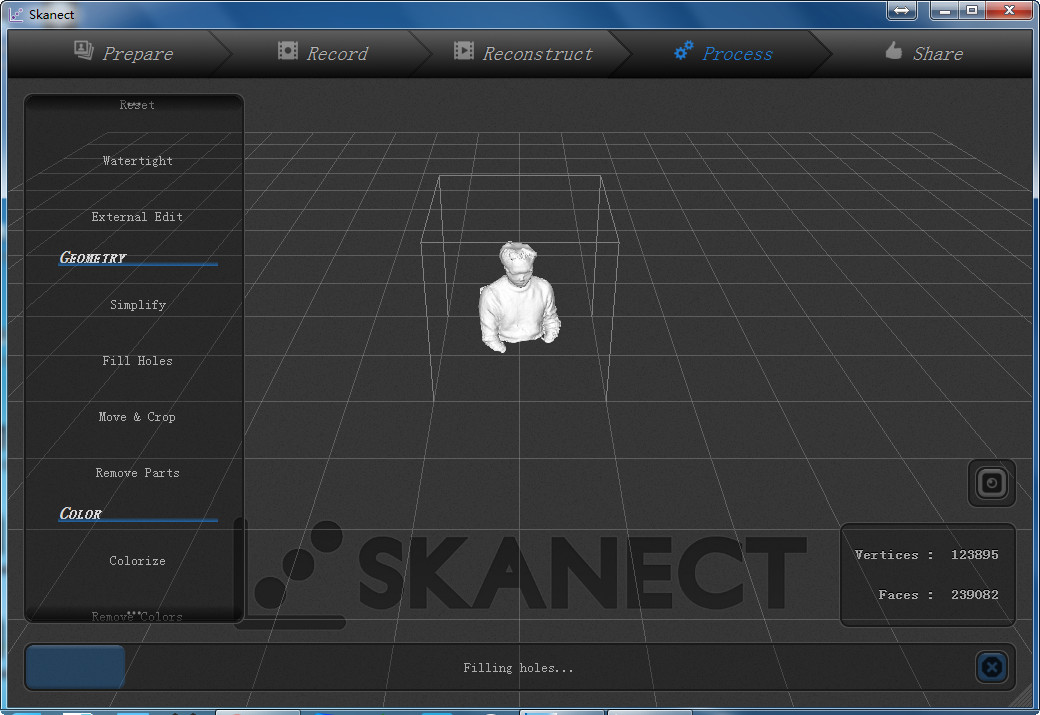Click the Color section header

[x=80, y=513]
